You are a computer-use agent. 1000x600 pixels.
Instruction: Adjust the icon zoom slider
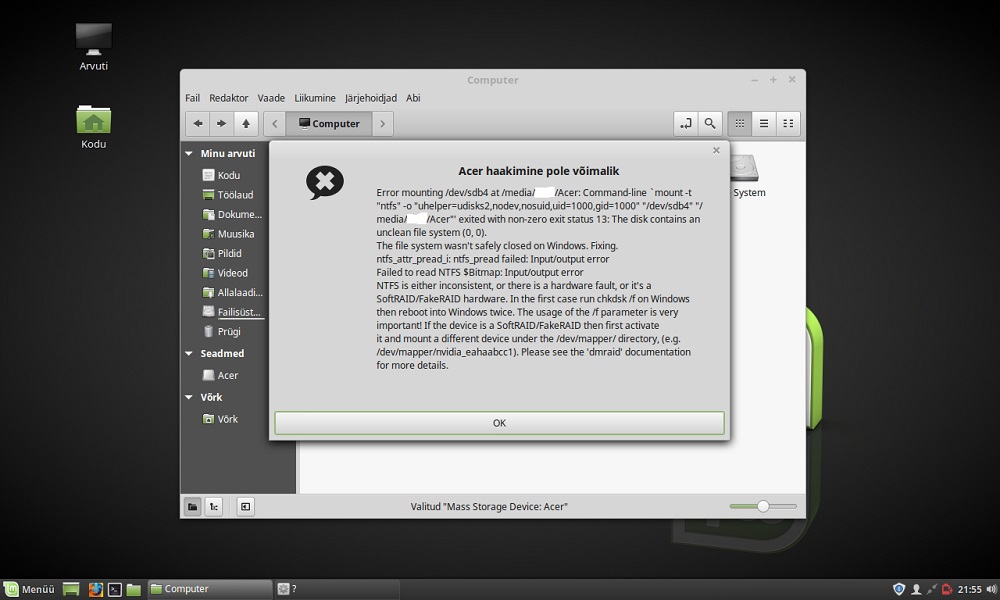click(763, 507)
